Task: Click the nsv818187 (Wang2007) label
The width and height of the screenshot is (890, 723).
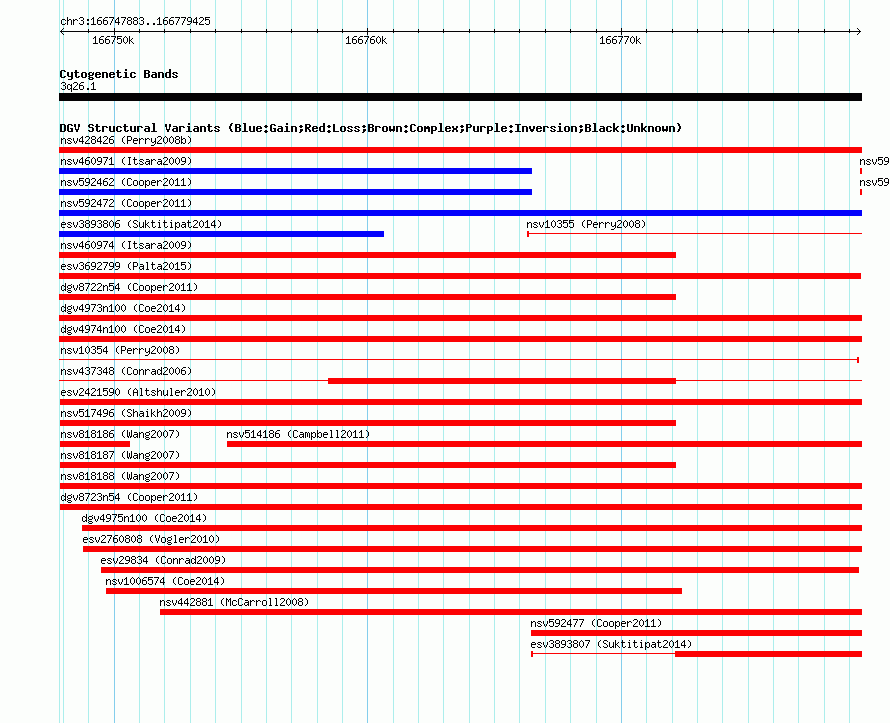Action: [x=120, y=455]
